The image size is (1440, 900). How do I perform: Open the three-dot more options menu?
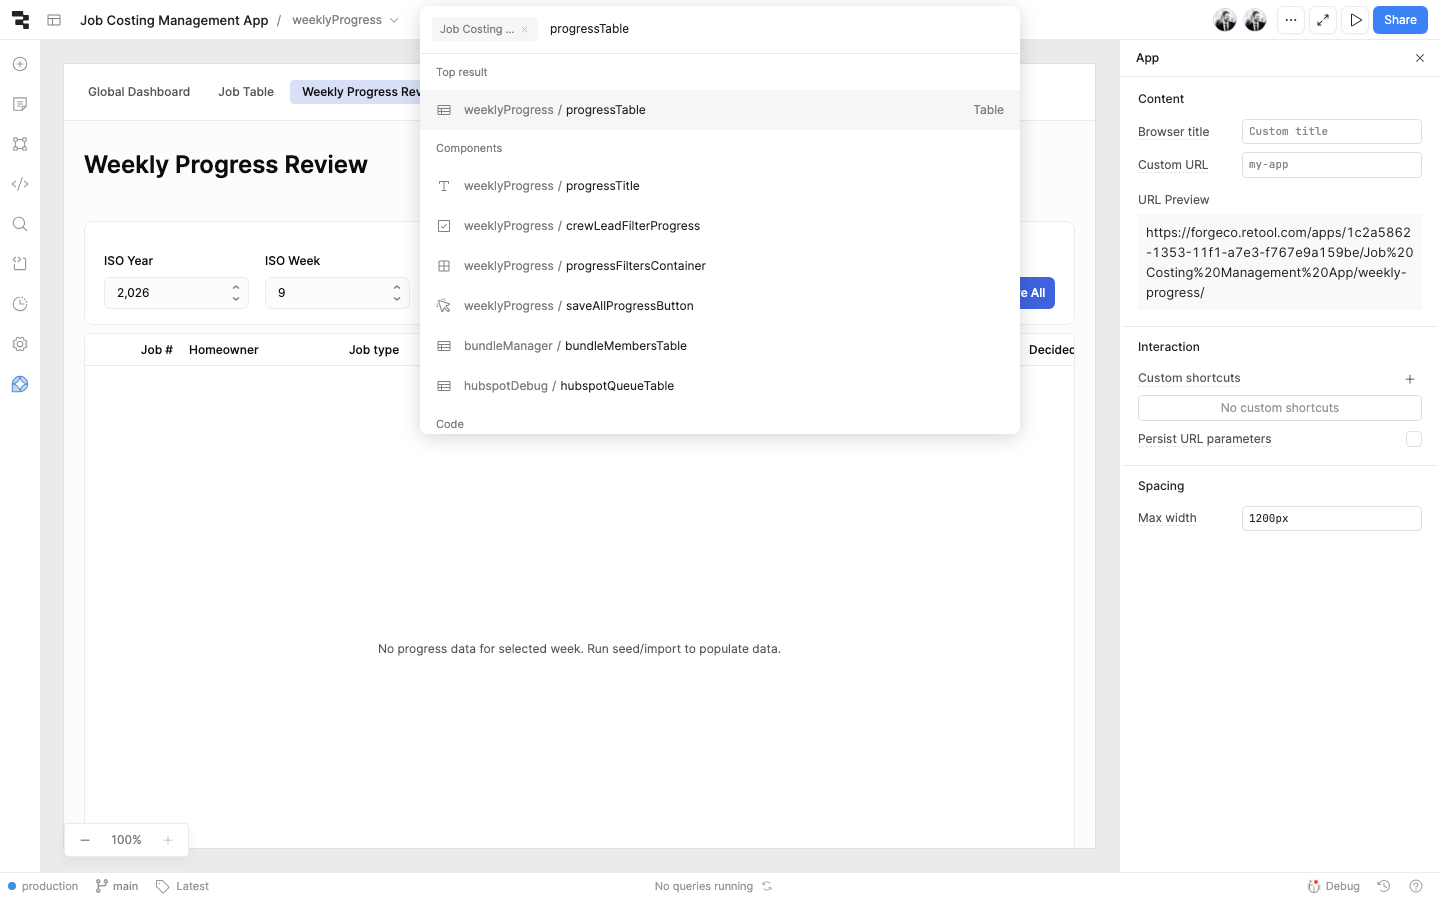pyautogui.click(x=1291, y=20)
